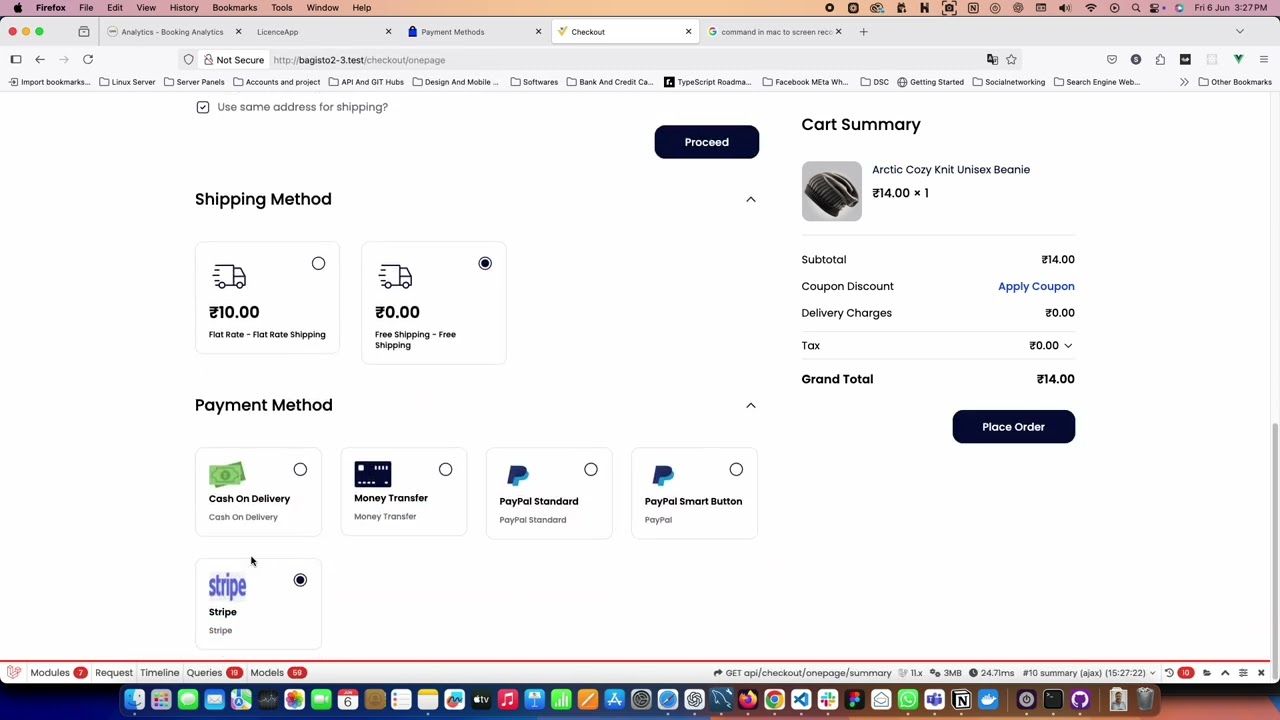Toggle the Firefox sidebar icon
The width and height of the screenshot is (1280, 720).
pyautogui.click(x=16, y=60)
